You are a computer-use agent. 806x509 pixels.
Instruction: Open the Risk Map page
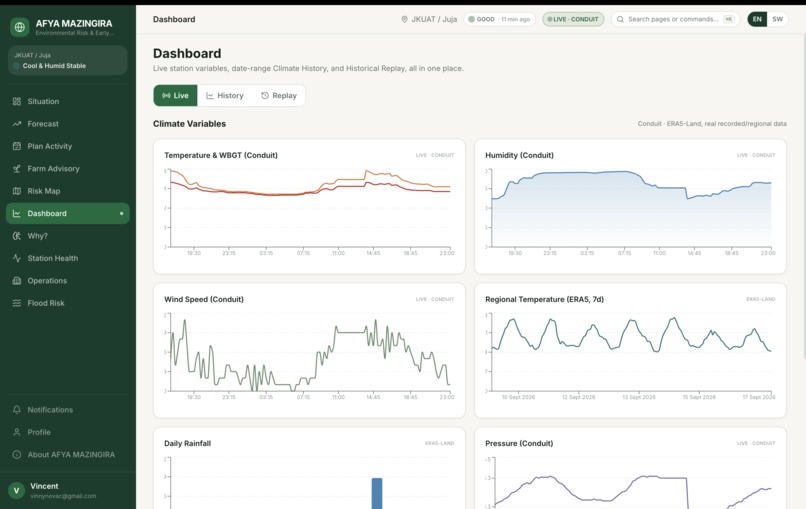click(x=67, y=191)
